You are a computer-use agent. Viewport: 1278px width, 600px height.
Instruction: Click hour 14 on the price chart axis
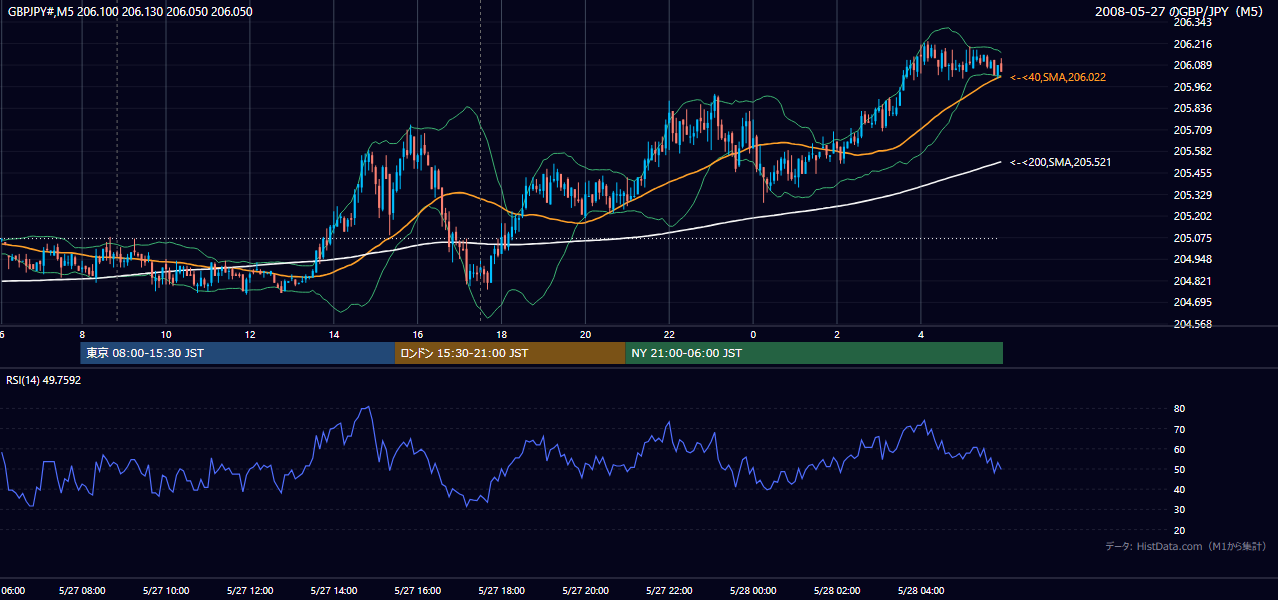click(x=334, y=335)
